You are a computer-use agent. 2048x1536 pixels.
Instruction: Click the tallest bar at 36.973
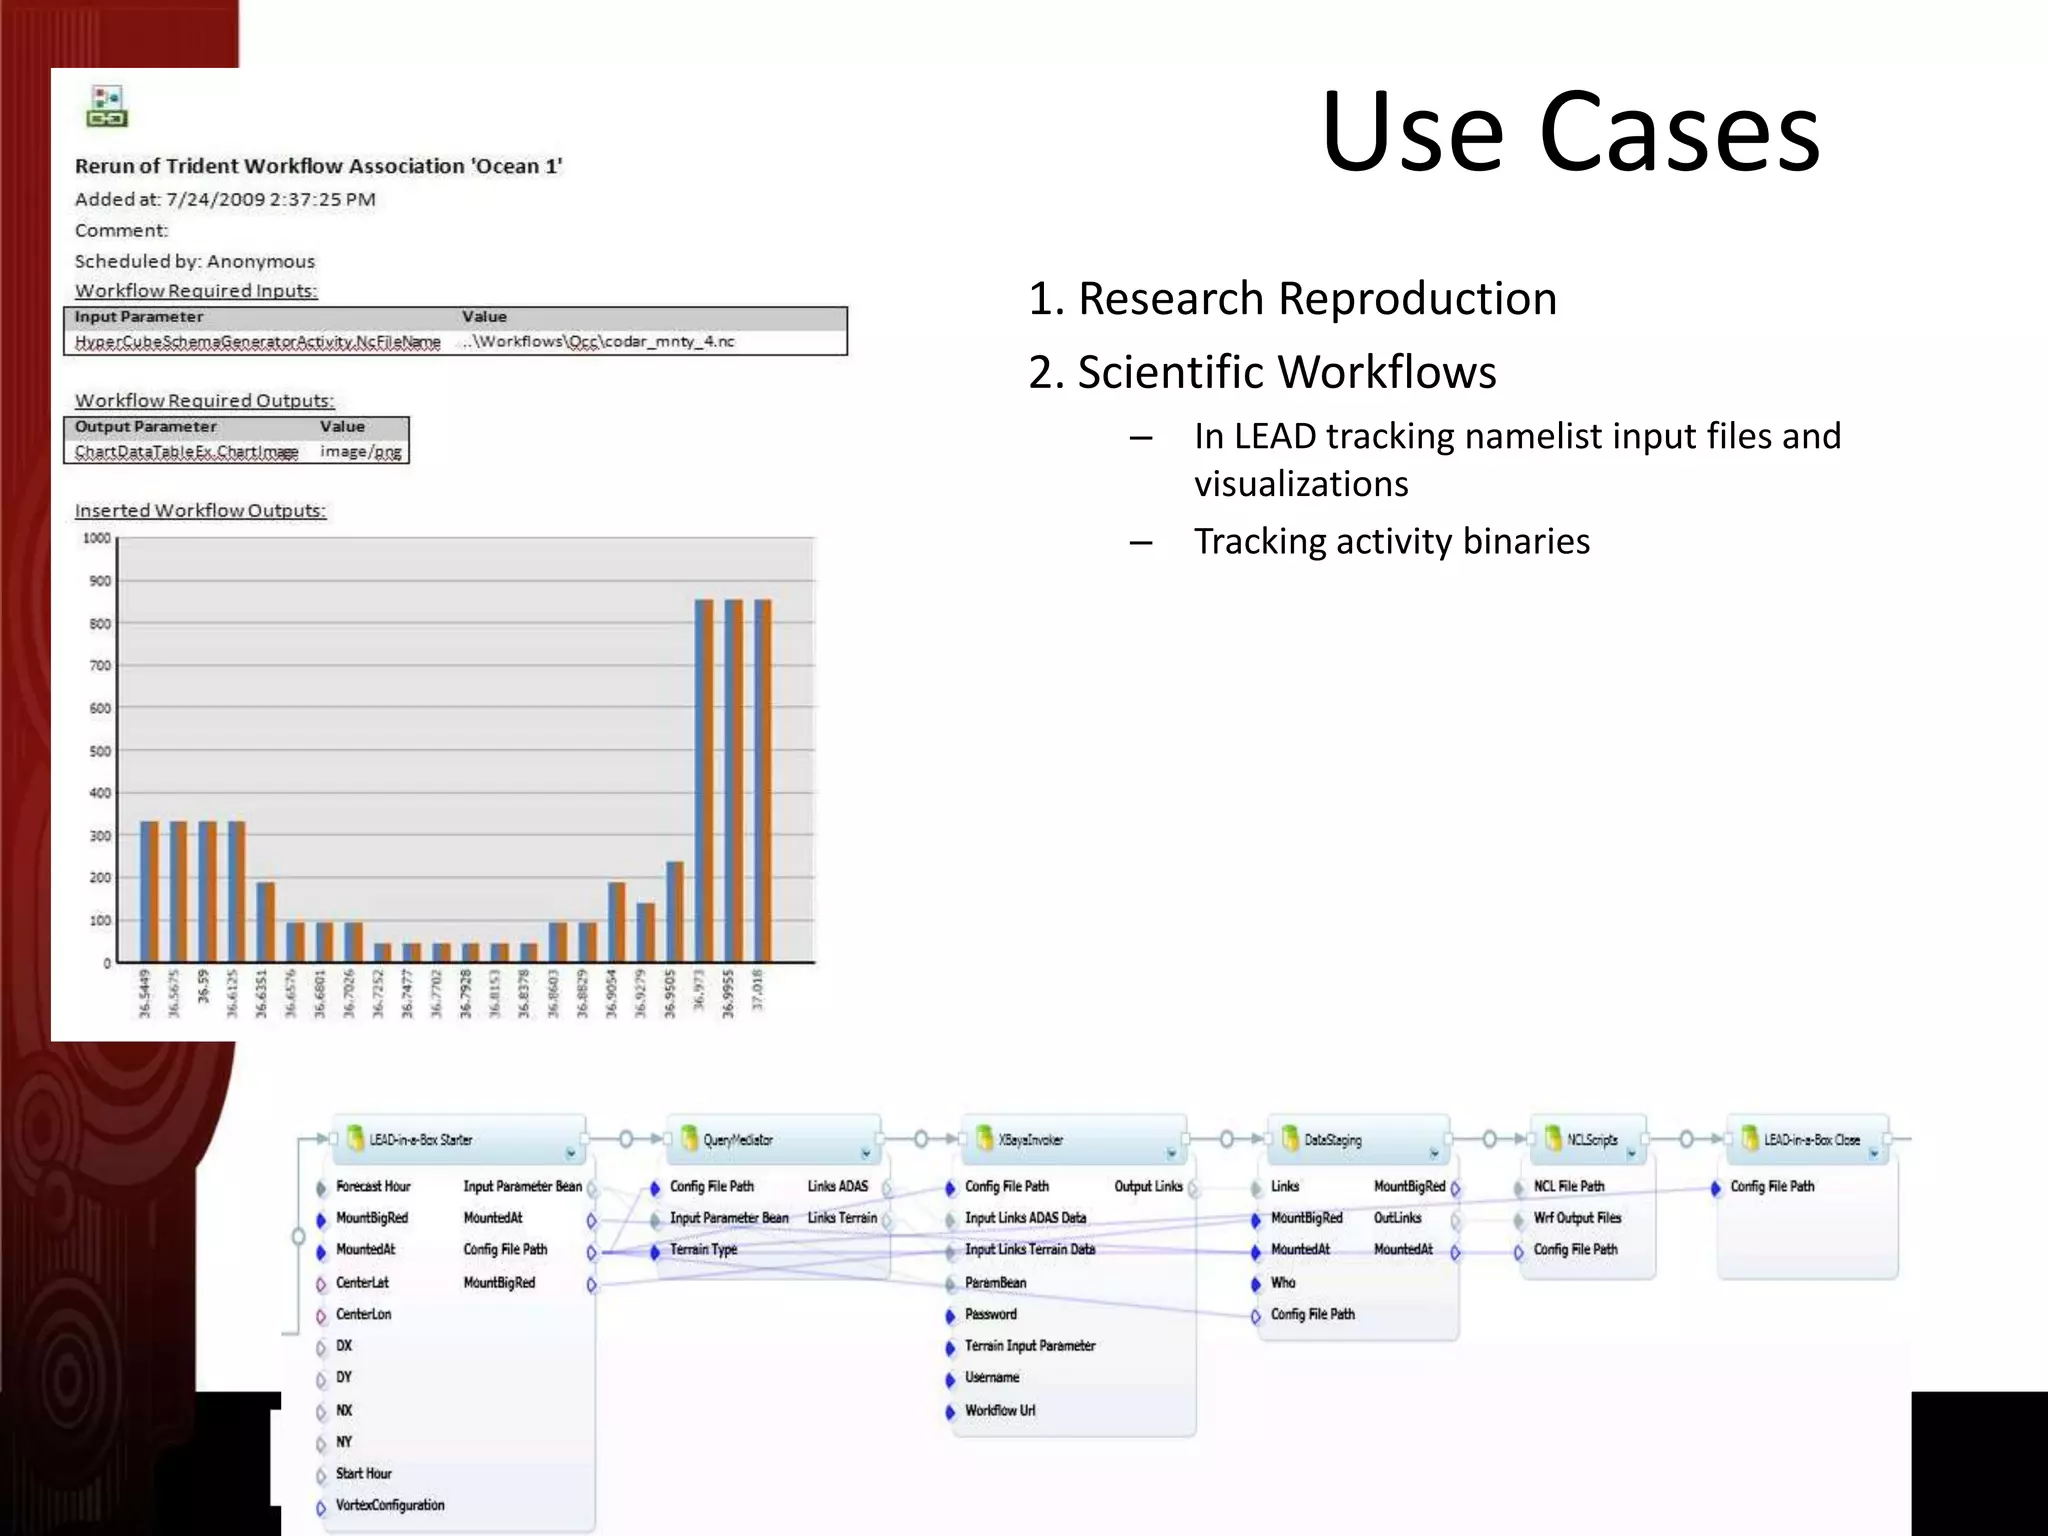point(704,781)
